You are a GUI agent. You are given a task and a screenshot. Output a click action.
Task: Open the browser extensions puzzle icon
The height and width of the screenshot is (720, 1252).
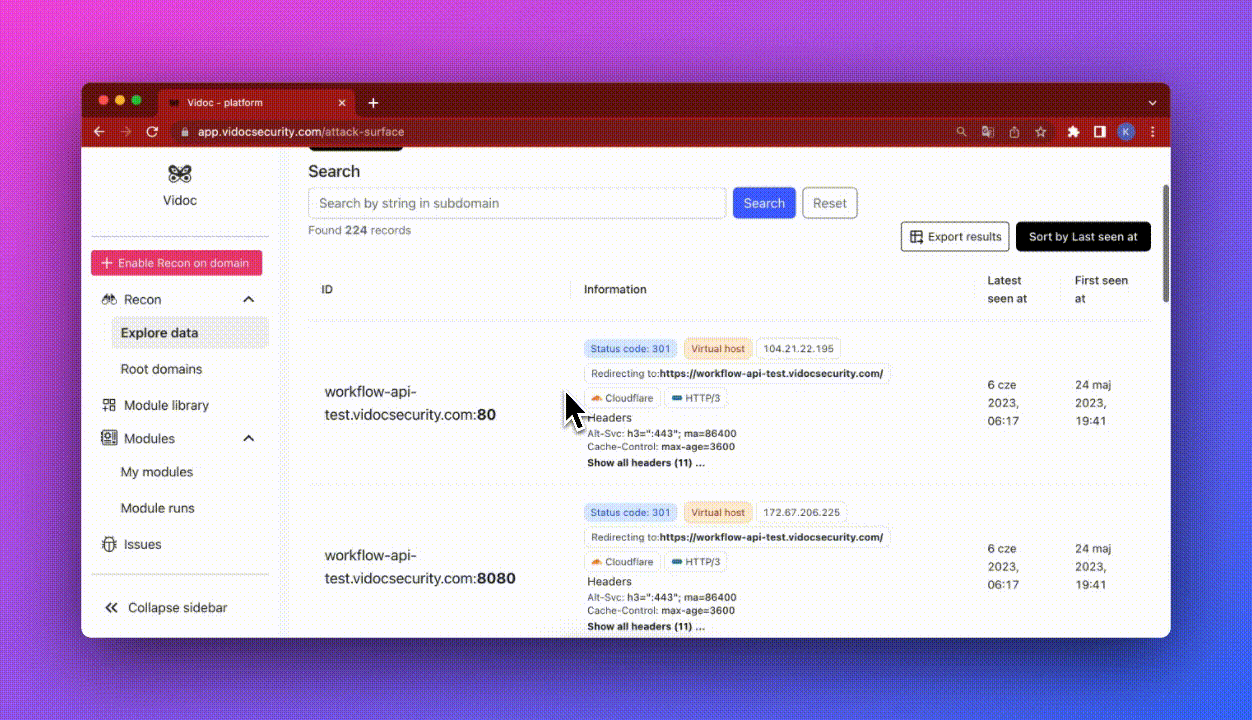(1073, 132)
